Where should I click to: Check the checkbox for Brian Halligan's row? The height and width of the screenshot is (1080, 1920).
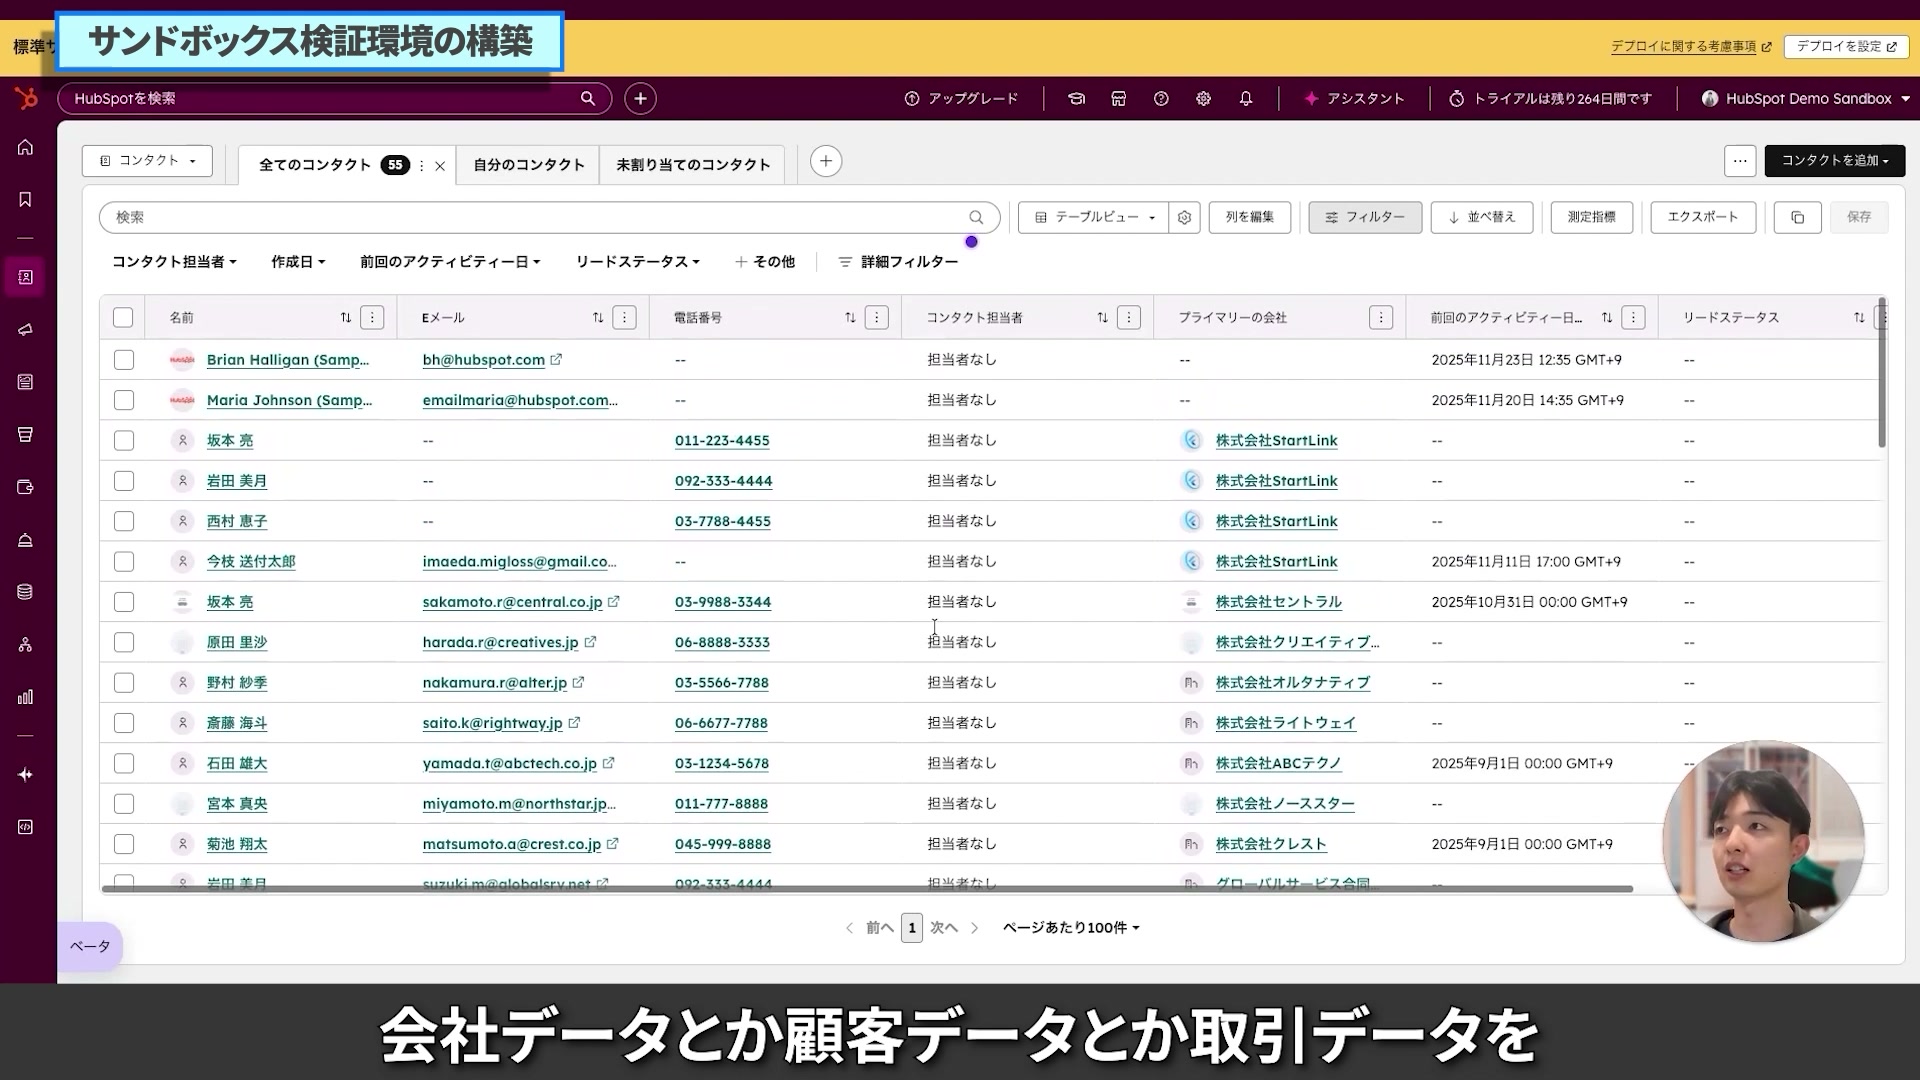click(123, 359)
